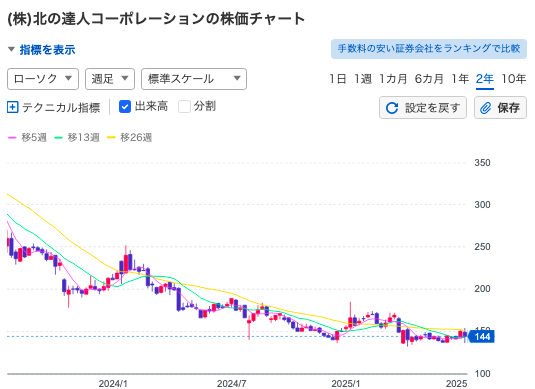535x389 pixels.
Task: Click the blue 144 current price label
Action: pyautogui.click(x=481, y=337)
